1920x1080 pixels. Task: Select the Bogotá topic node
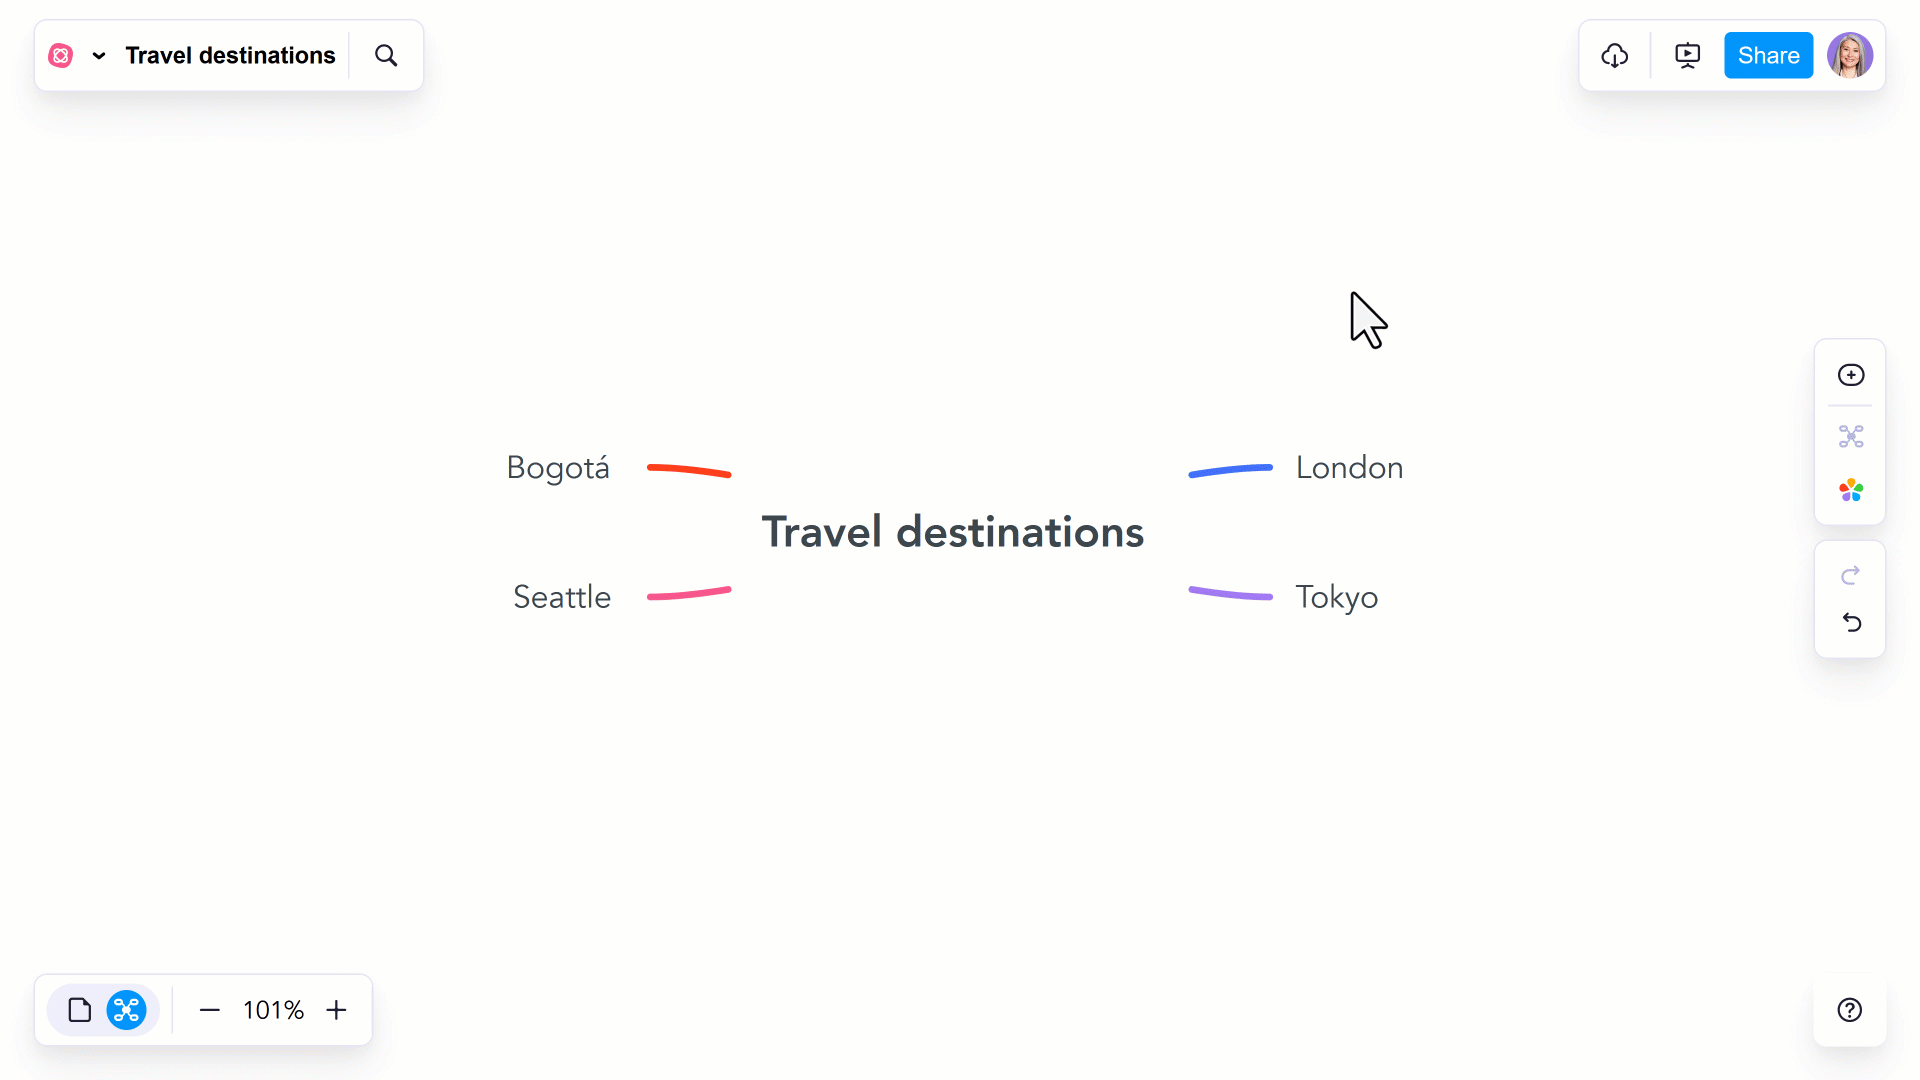click(558, 468)
